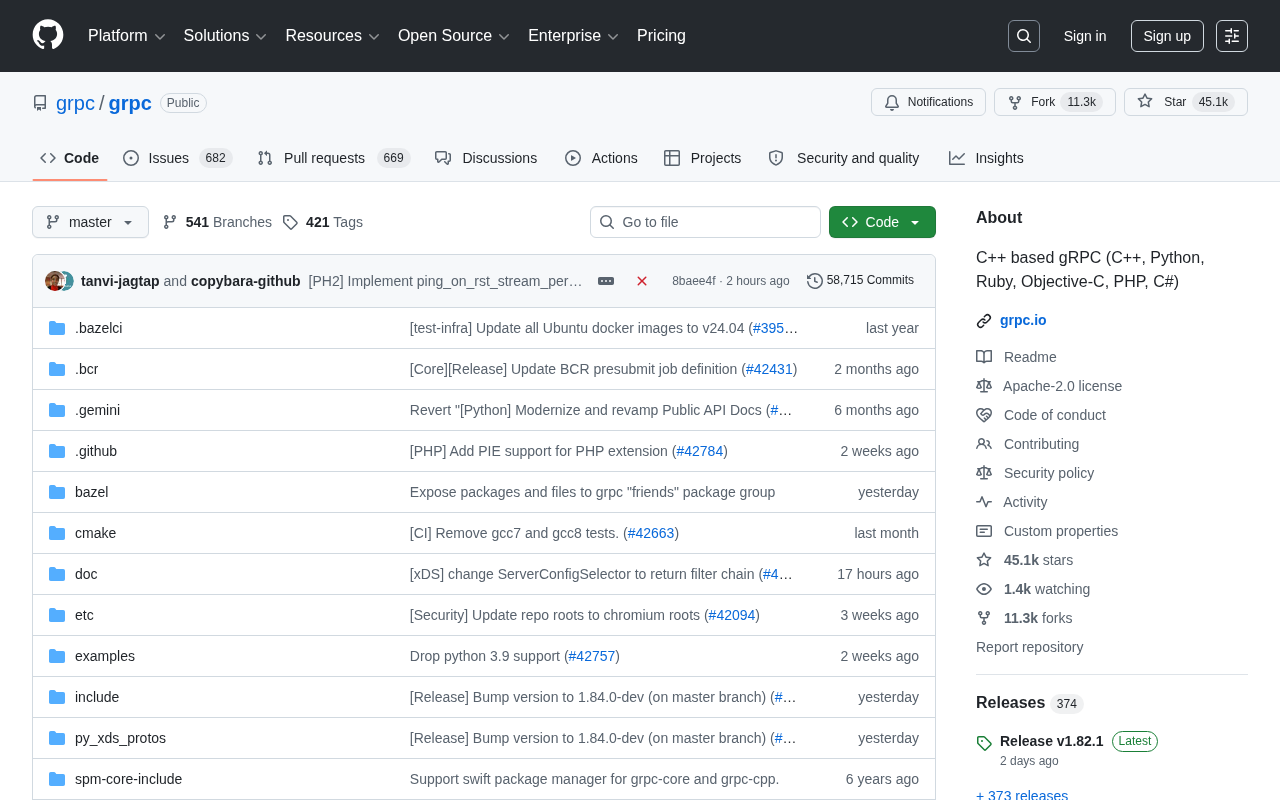Click the GitHub logo icon
This screenshot has width=1280, height=800.
pyautogui.click(x=48, y=35)
